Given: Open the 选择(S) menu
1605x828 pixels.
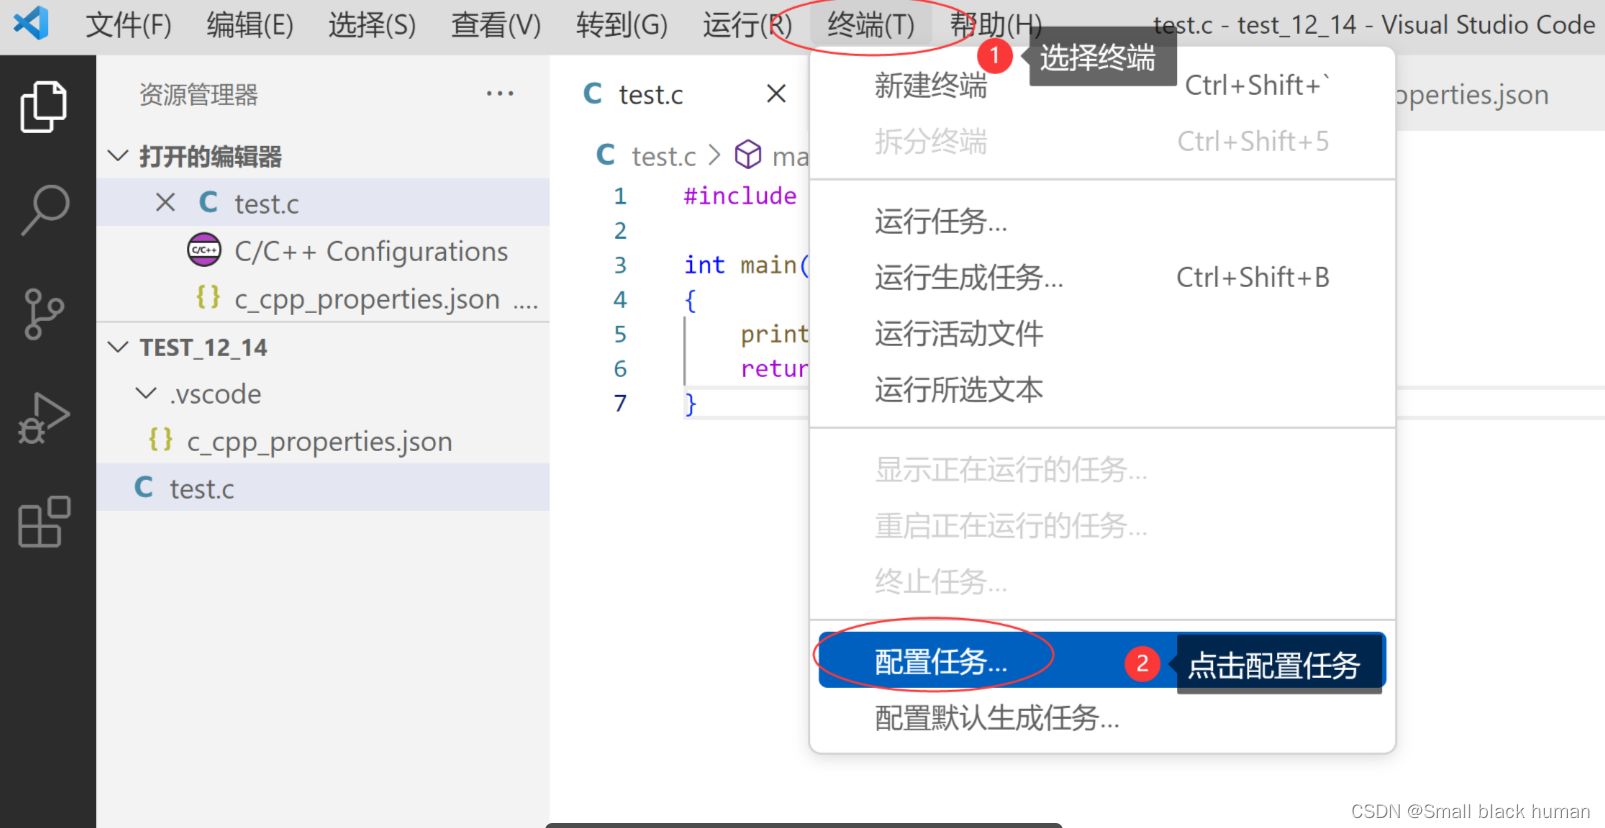Looking at the screenshot, I should coord(372,25).
